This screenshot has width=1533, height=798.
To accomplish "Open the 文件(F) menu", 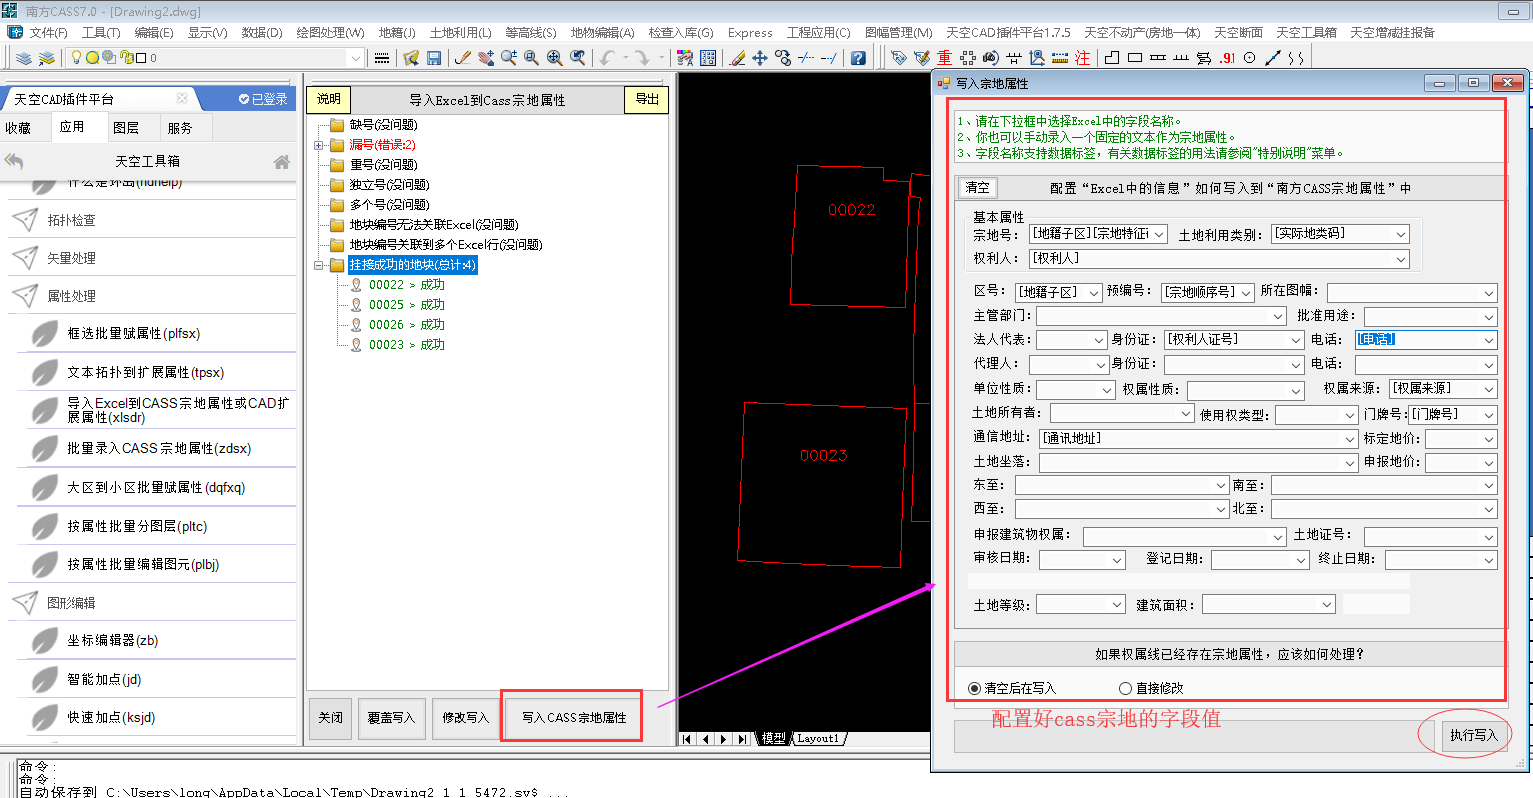I will pyautogui.click(x=48, y=33).
